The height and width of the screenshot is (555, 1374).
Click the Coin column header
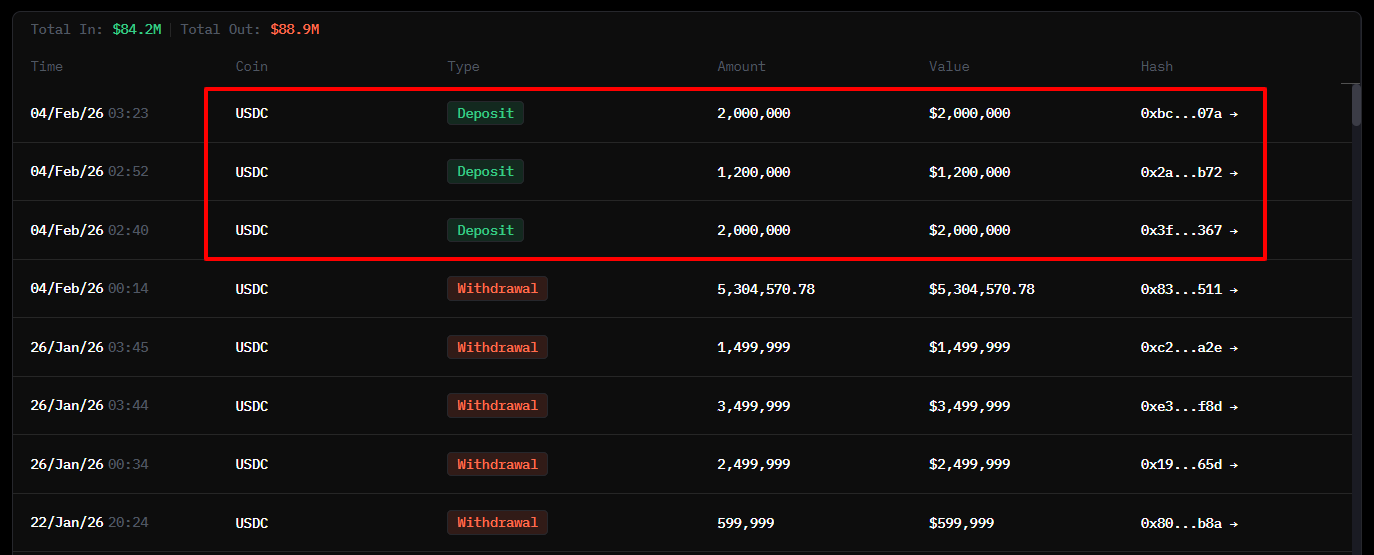click(251, 67)
